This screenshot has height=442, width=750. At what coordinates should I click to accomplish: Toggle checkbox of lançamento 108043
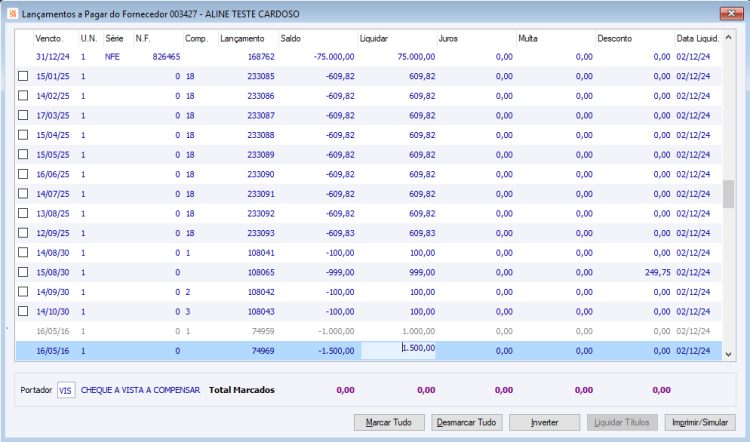pos(23,311)
